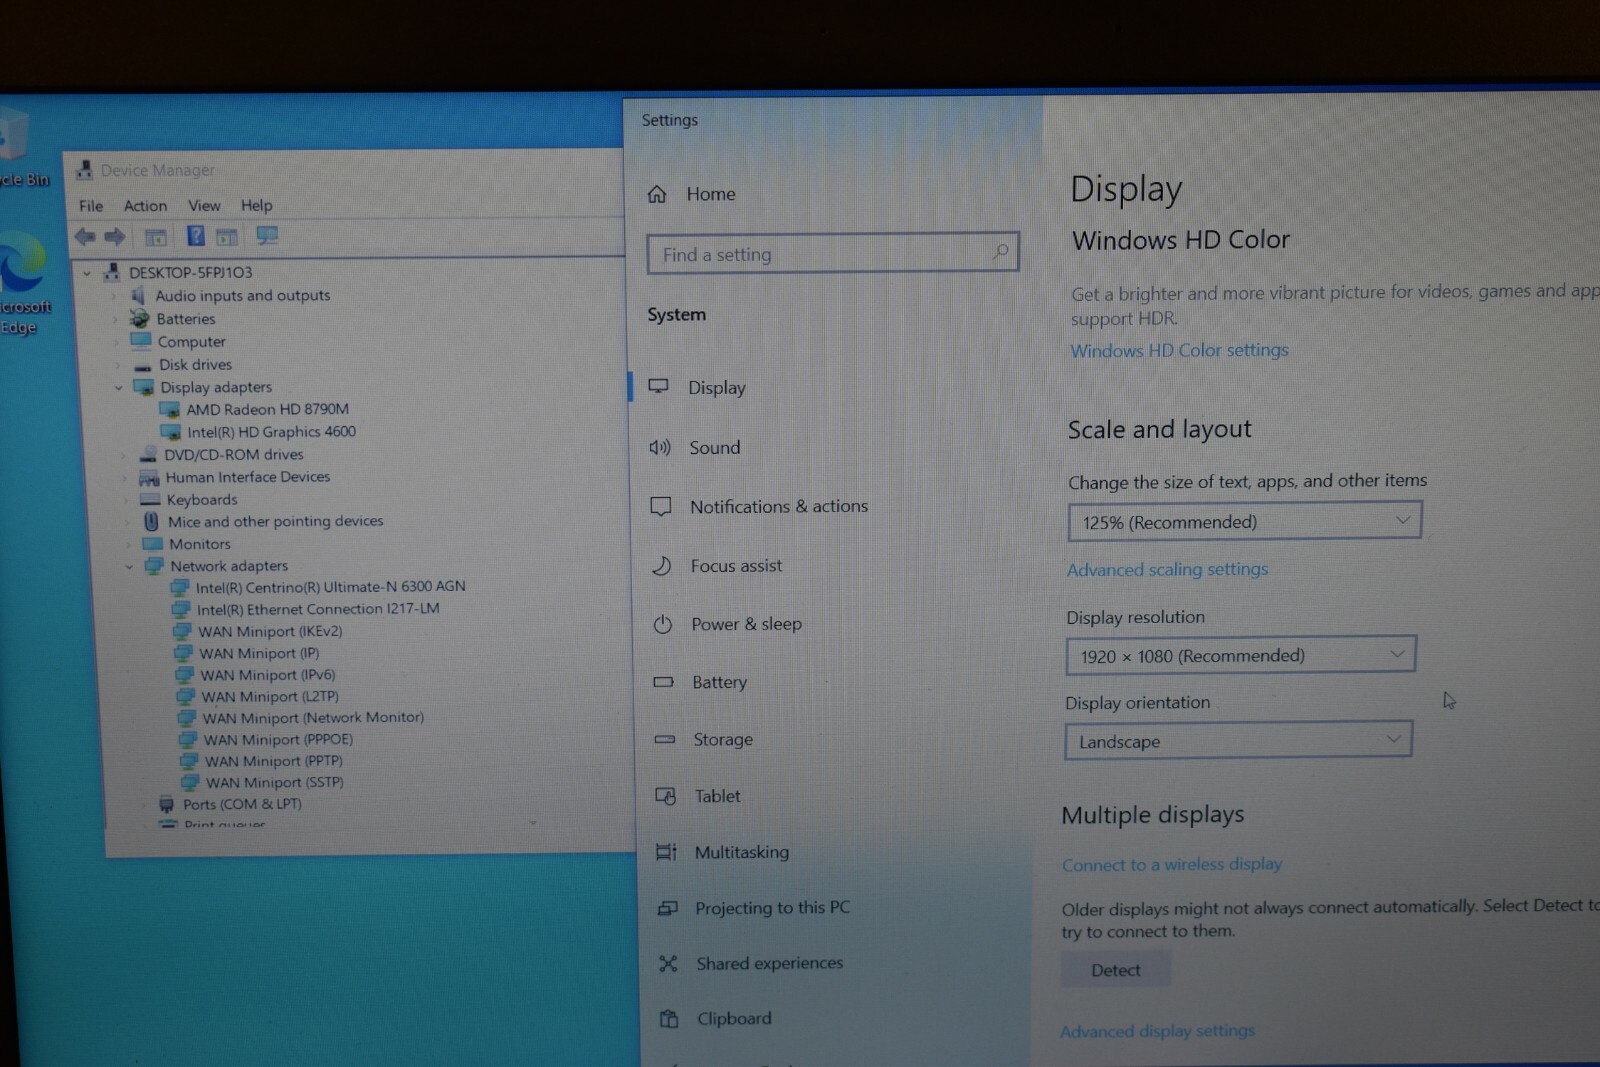Click Connect to a wireless display link
Viewport: 1600px width, 1067px height.
[x=1172, y=864]
